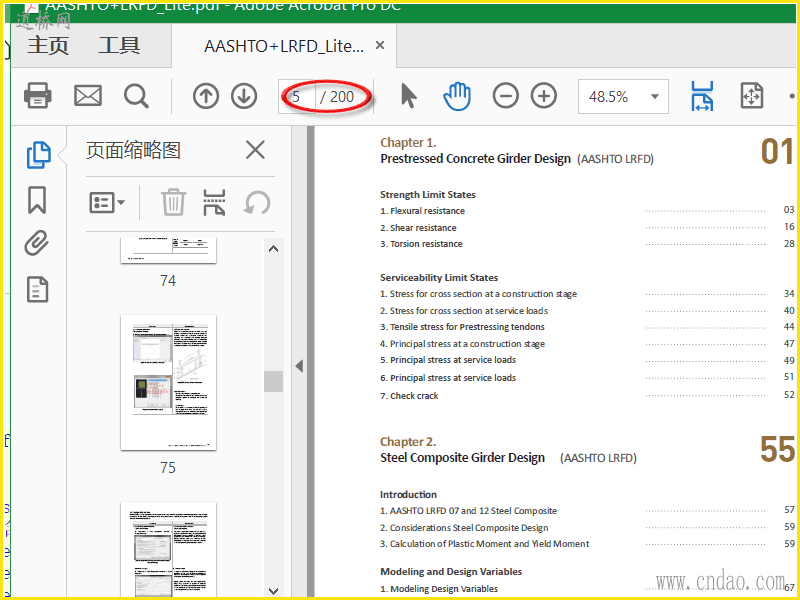Click '2. Shear resistance' contents entry
The image size is (800, 600).
[x=418, y=228]
